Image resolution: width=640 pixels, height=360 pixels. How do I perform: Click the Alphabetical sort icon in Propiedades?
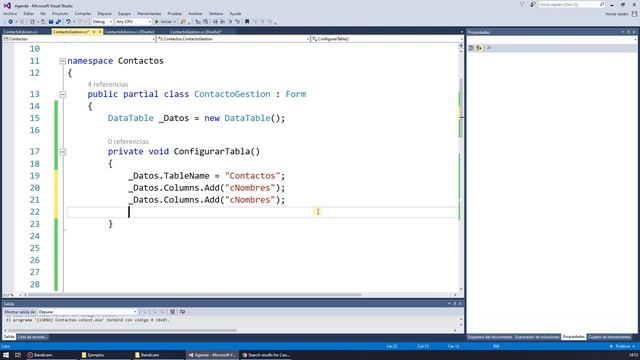pos(479,48)
